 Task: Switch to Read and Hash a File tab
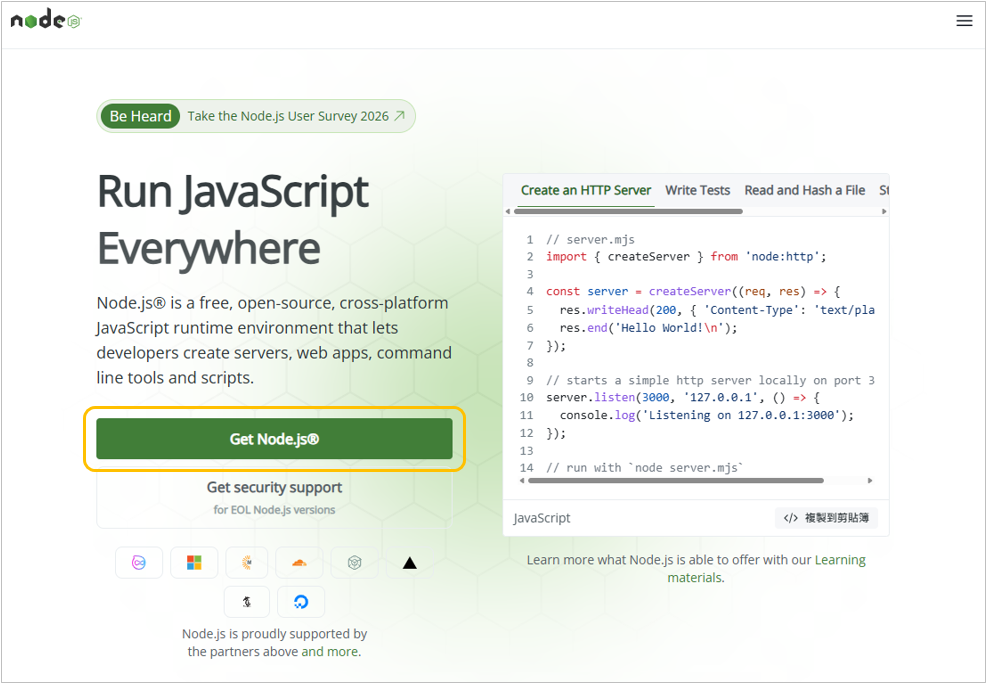click(804, 190)
